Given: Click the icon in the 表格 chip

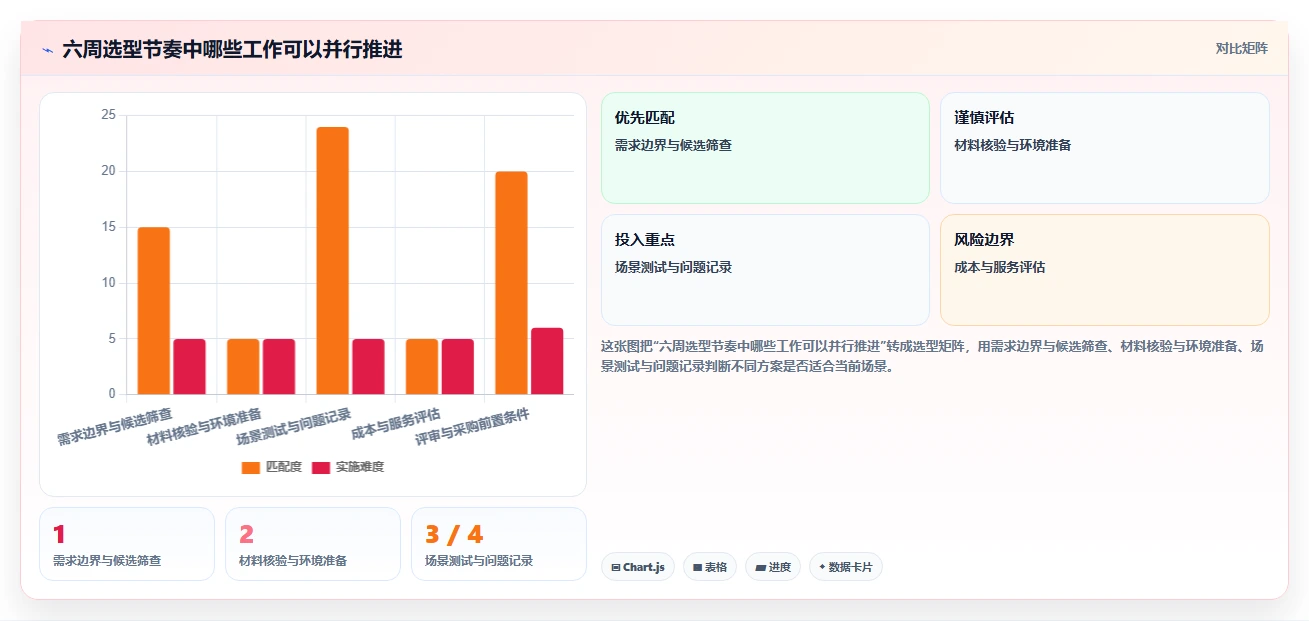Looking at the screenshot, I should pos(698,567).
